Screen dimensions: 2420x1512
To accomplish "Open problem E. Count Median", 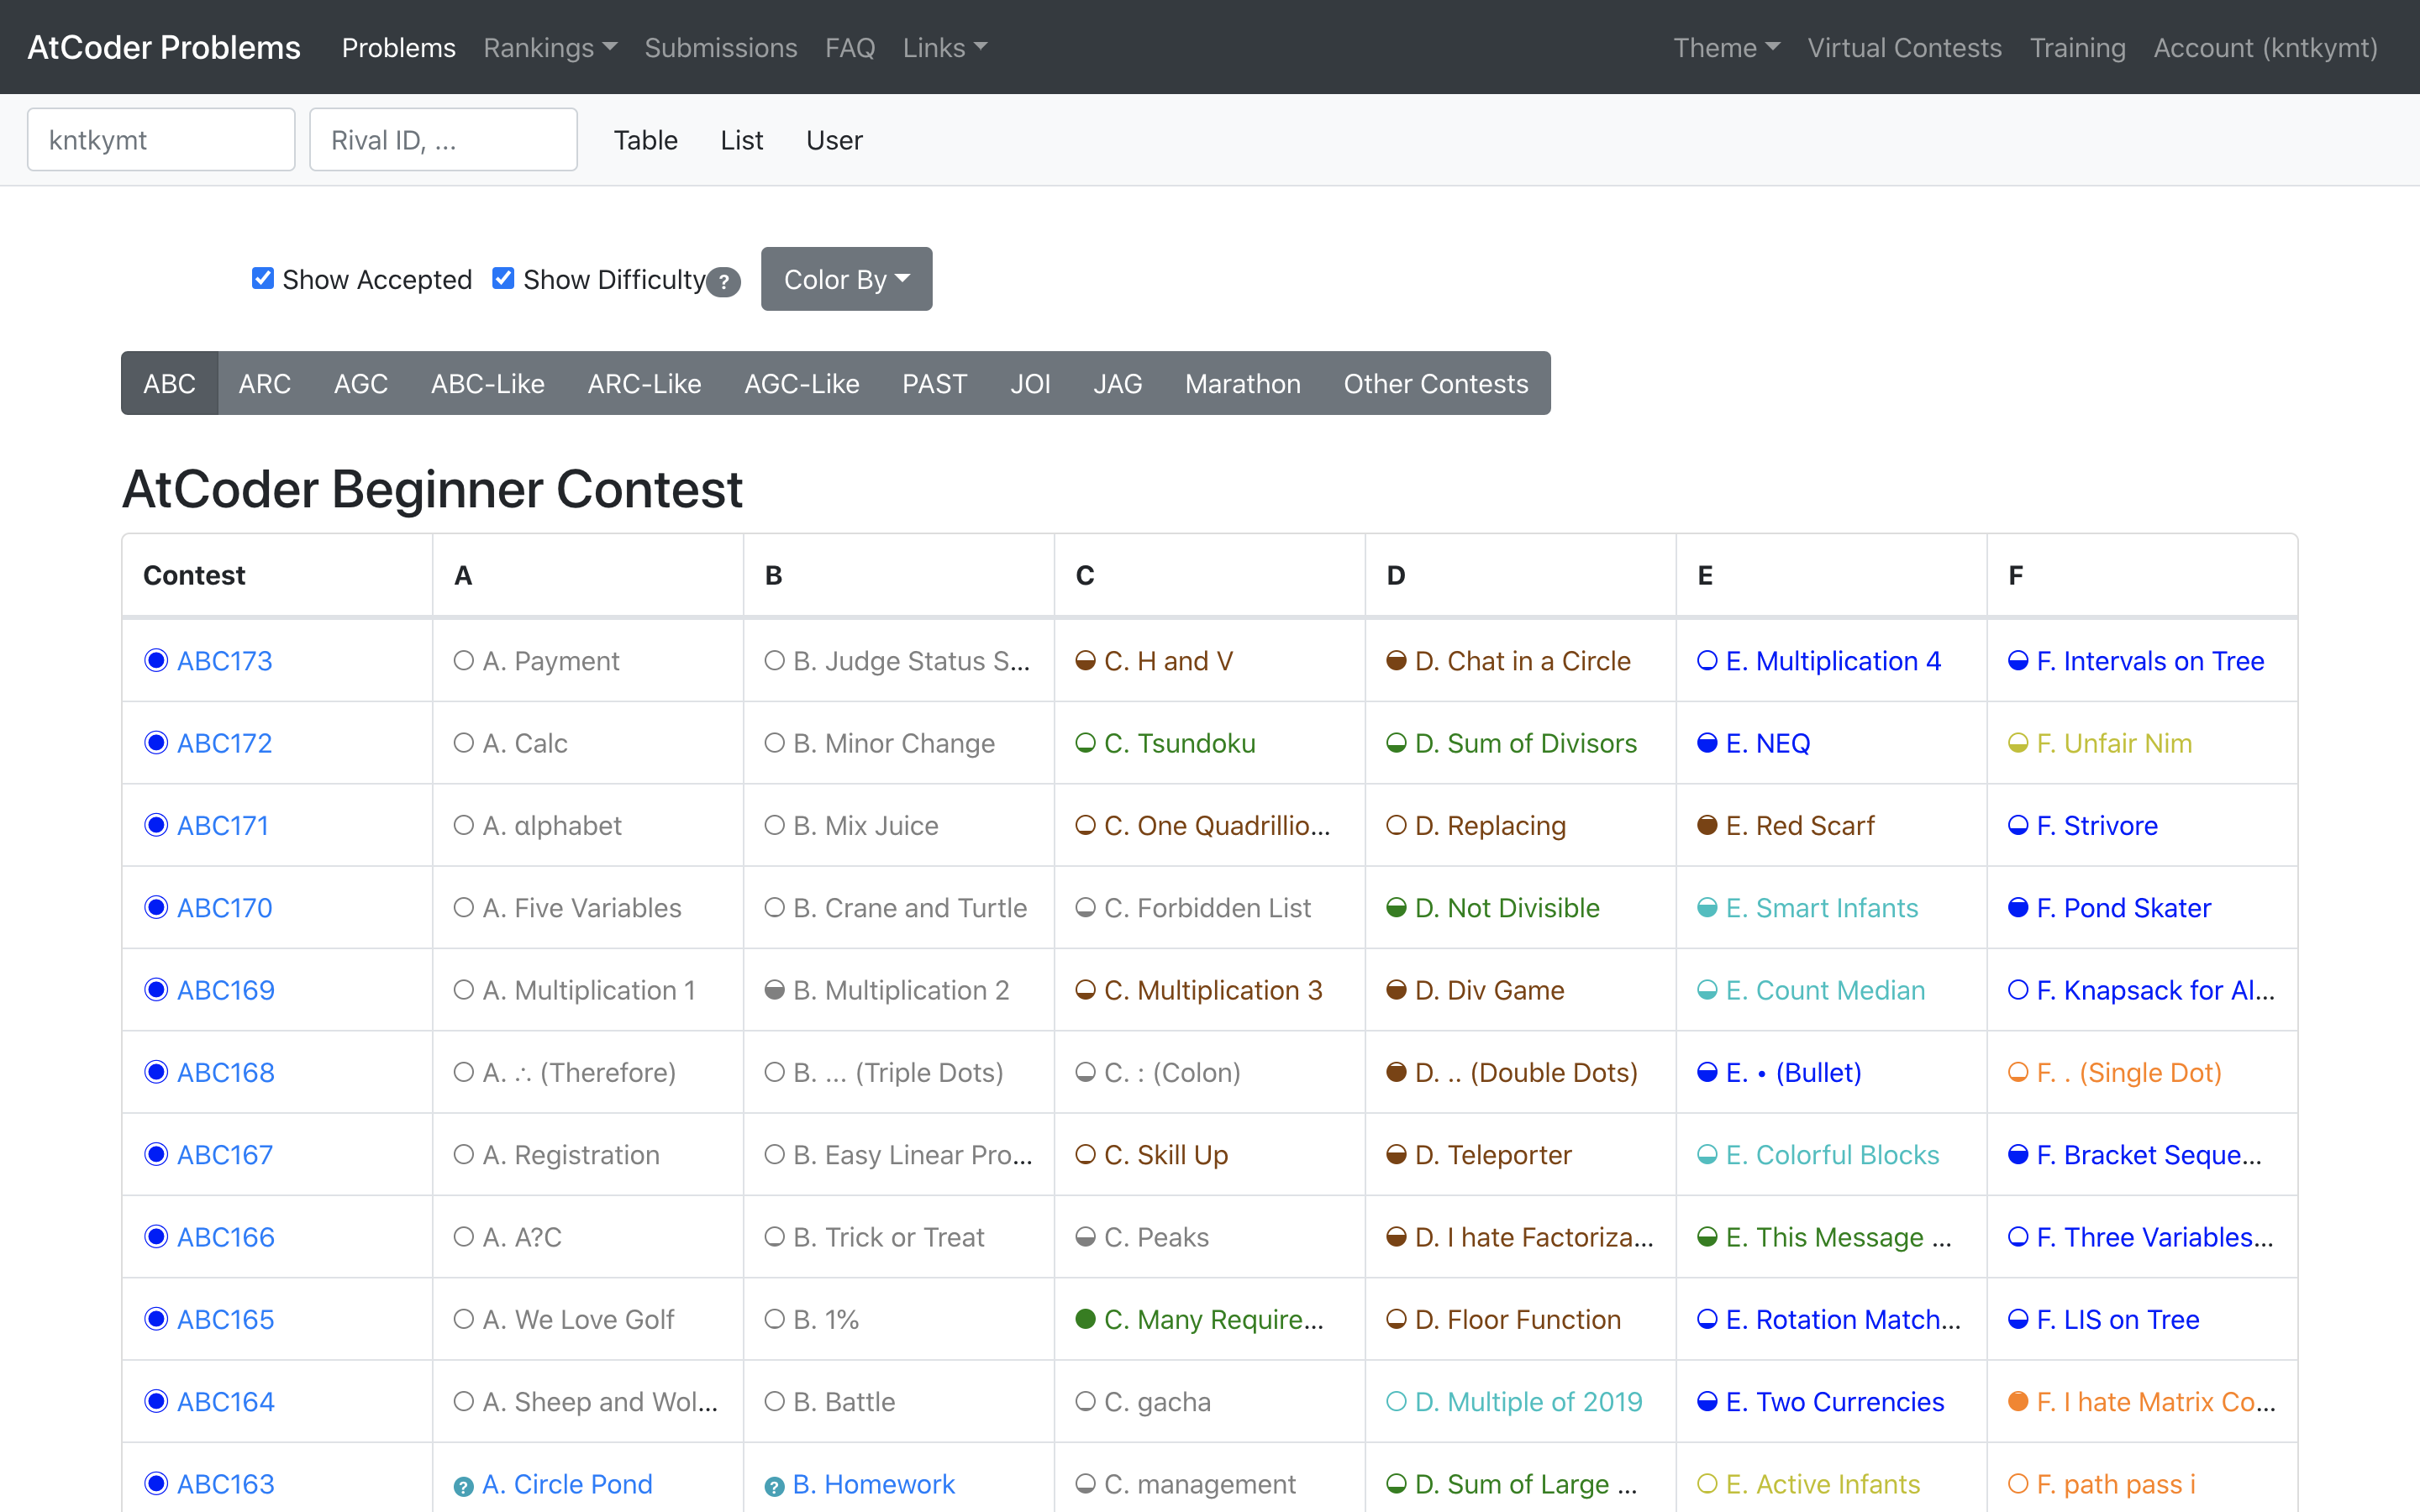I will click(x=1825, y=990).
